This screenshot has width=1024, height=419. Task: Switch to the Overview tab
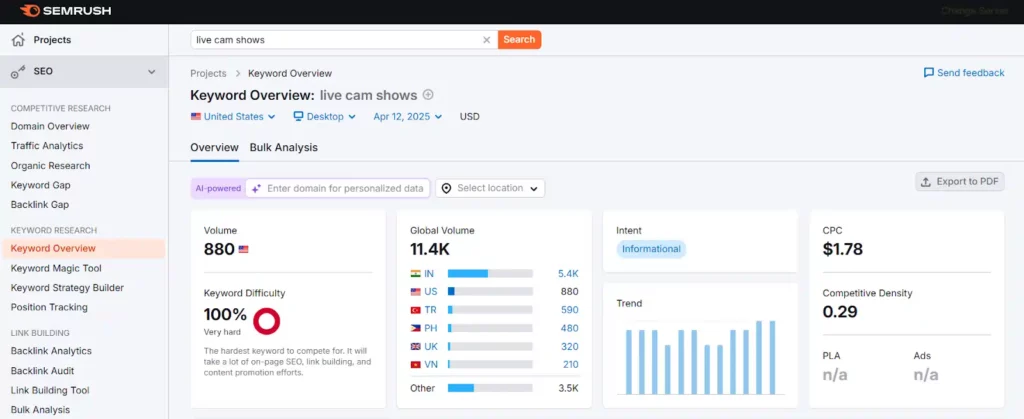point(214,147)
